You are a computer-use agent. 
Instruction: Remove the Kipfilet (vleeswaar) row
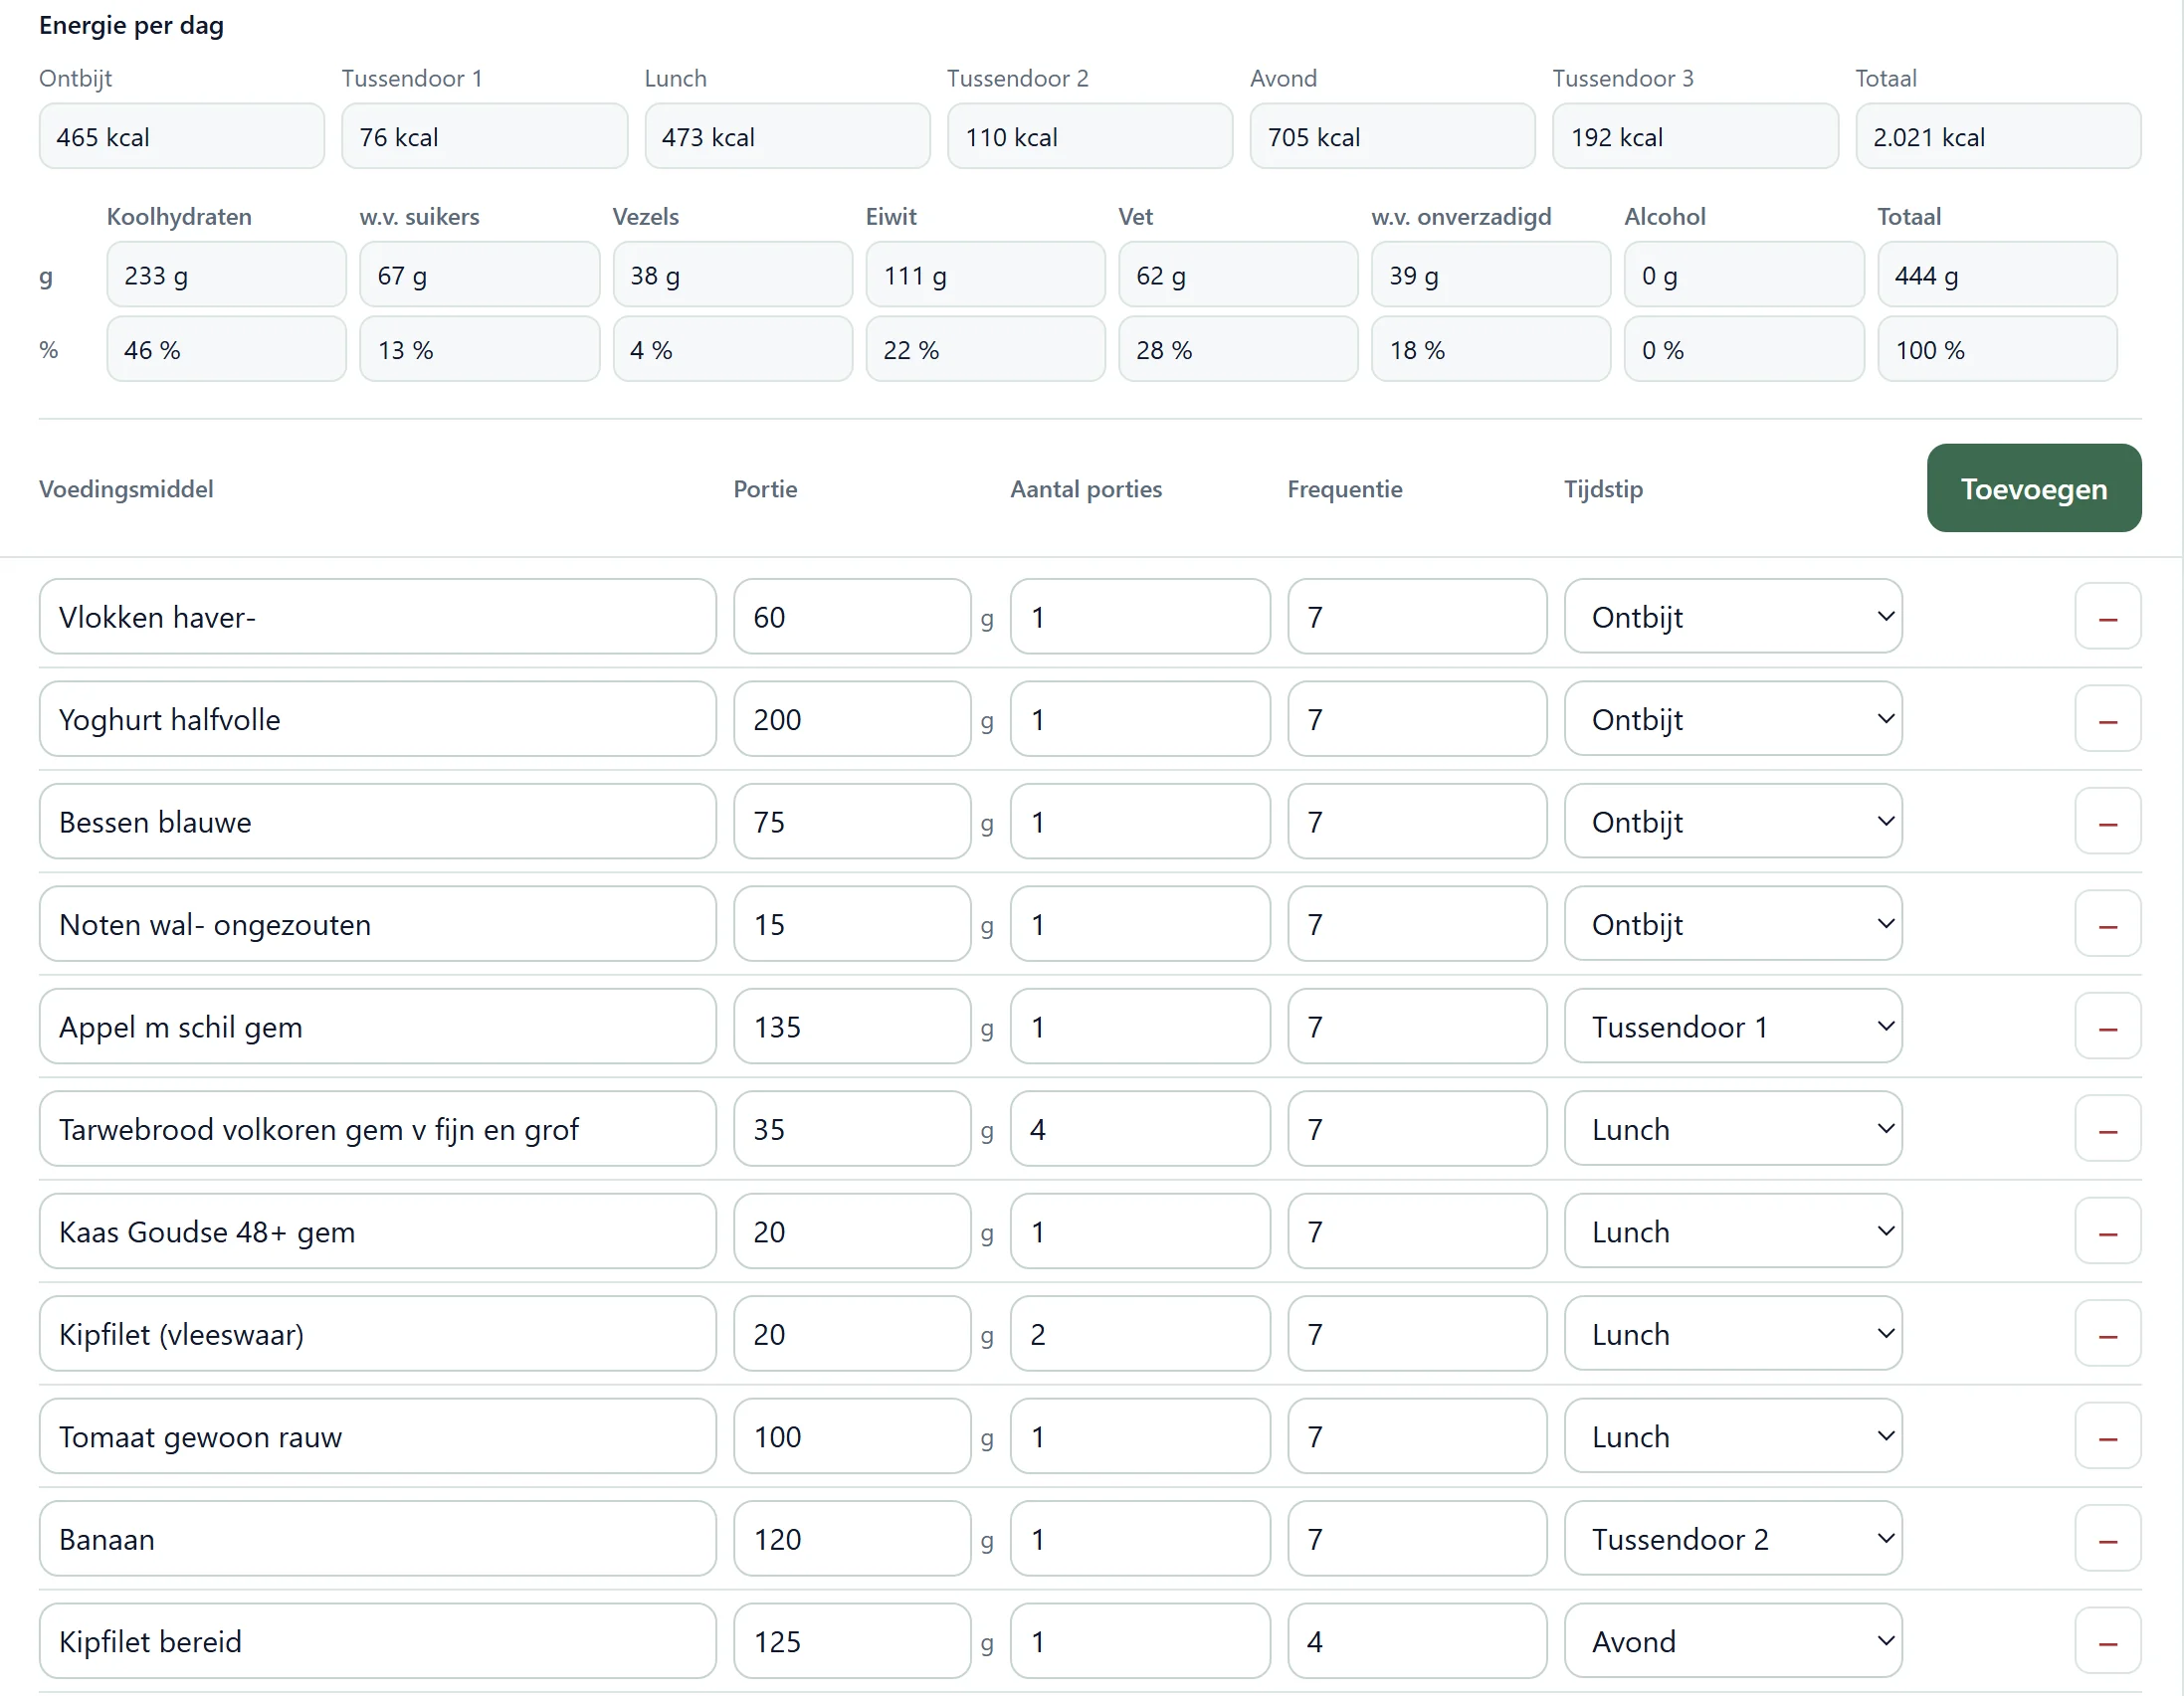[x=2107, y=1334]
